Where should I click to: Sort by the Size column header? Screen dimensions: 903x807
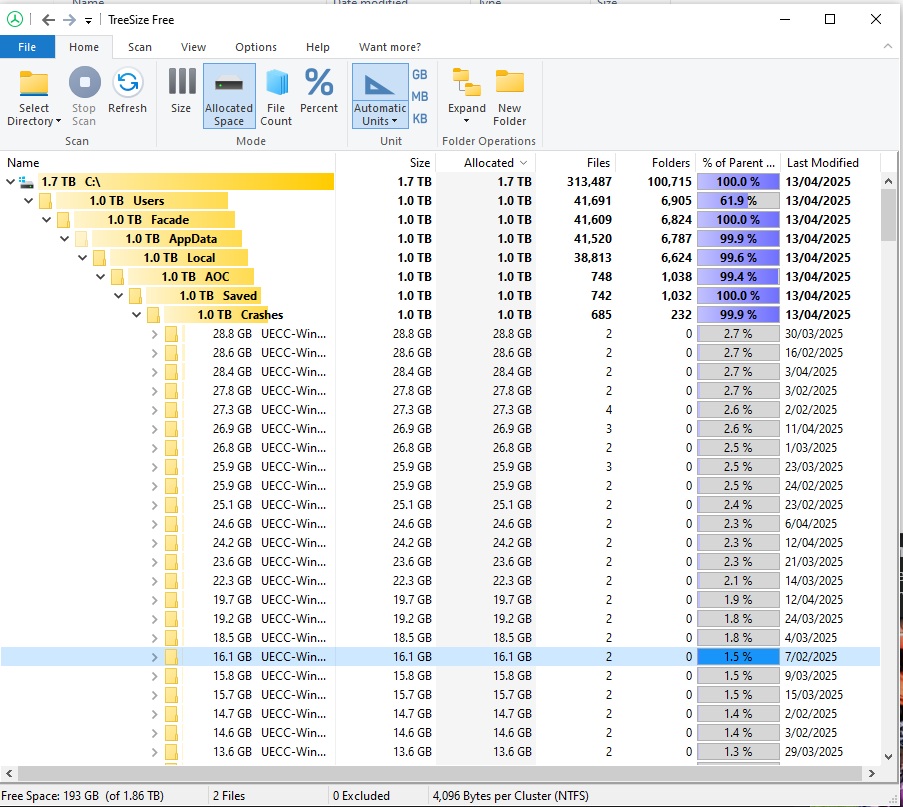[x=385, y=163]
